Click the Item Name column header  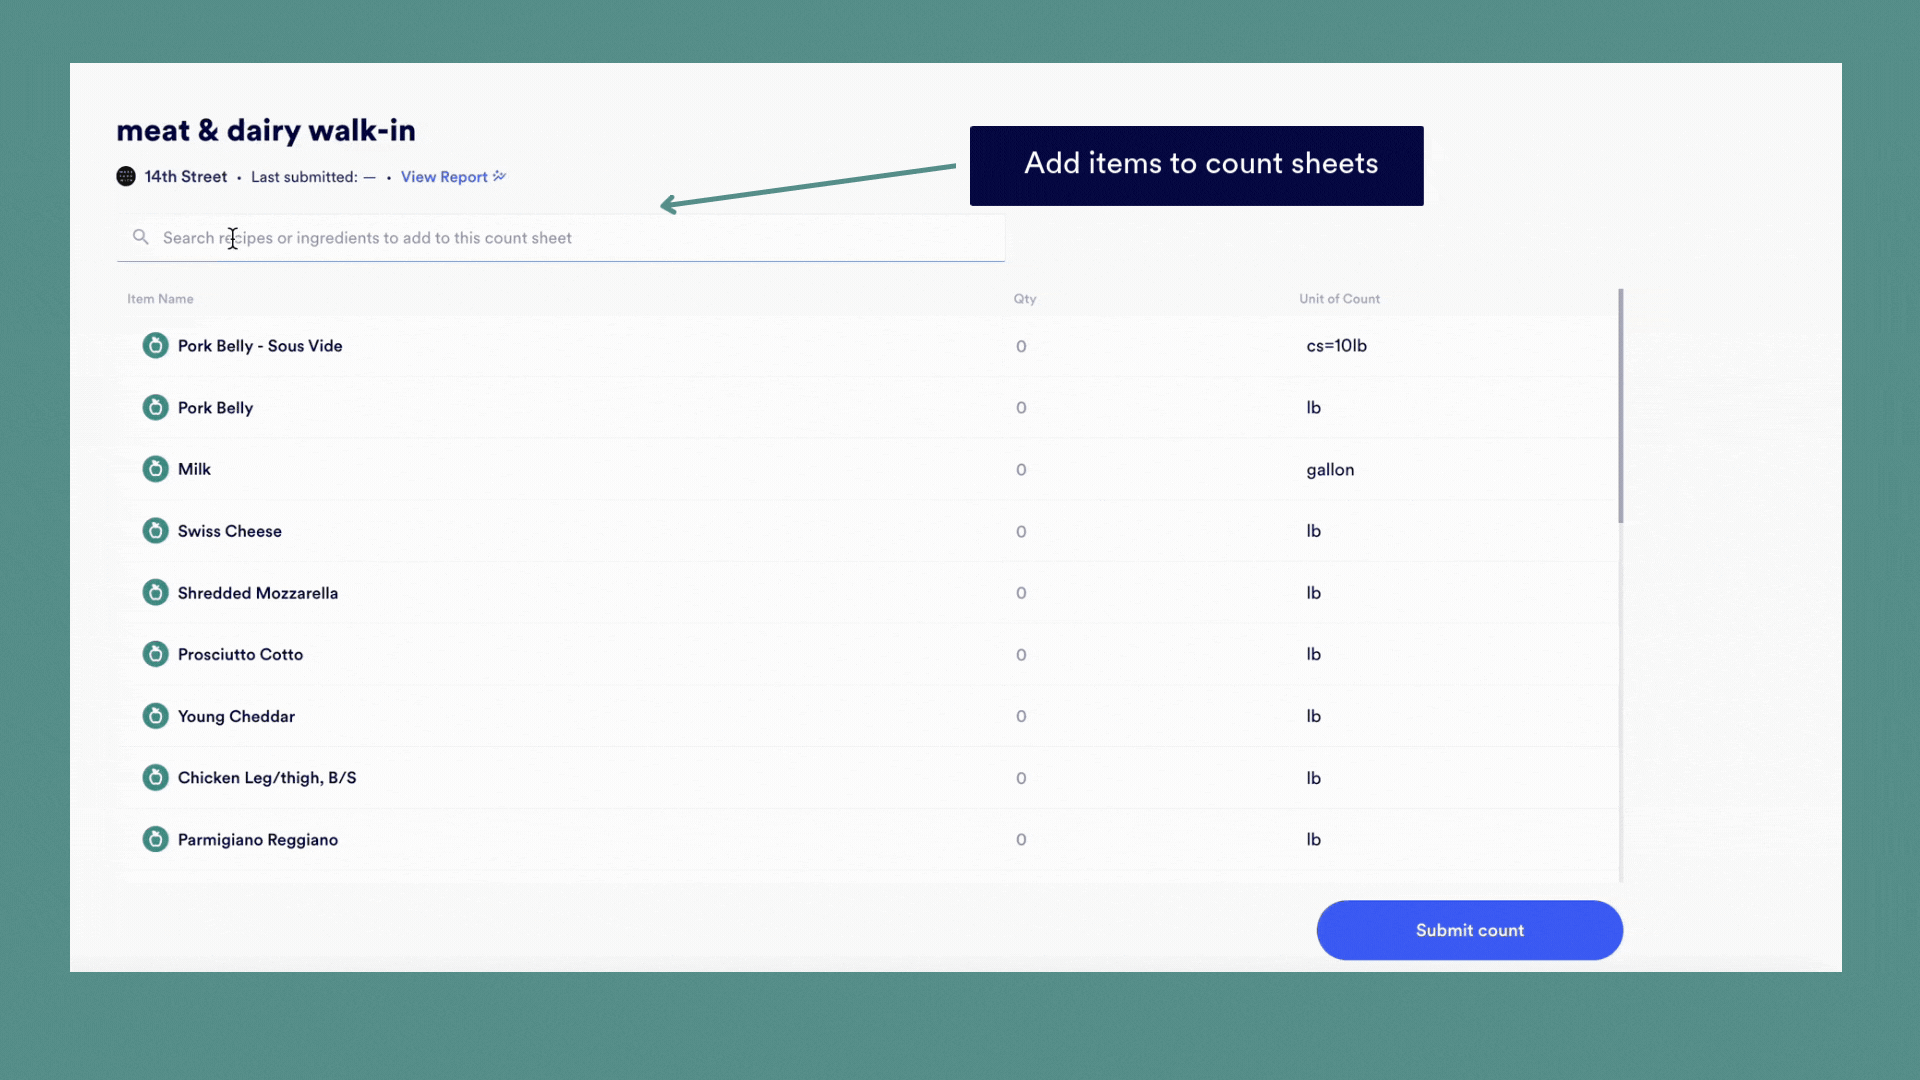click(160, 299)
